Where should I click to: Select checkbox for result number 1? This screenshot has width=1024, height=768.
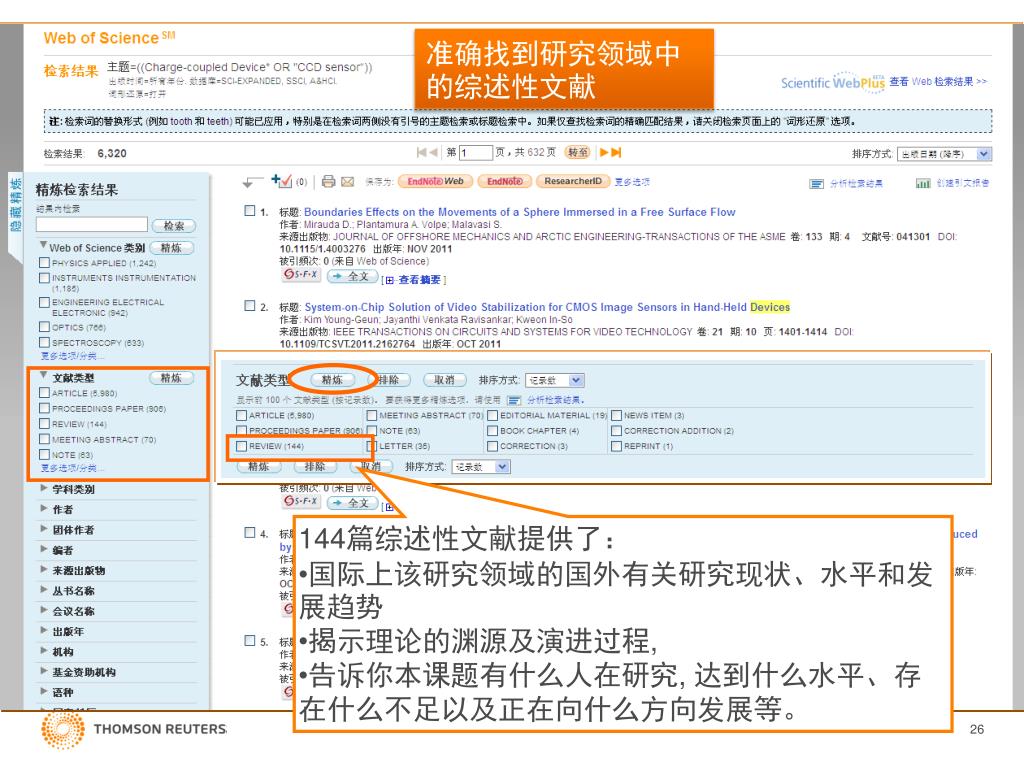click(250, 212)
